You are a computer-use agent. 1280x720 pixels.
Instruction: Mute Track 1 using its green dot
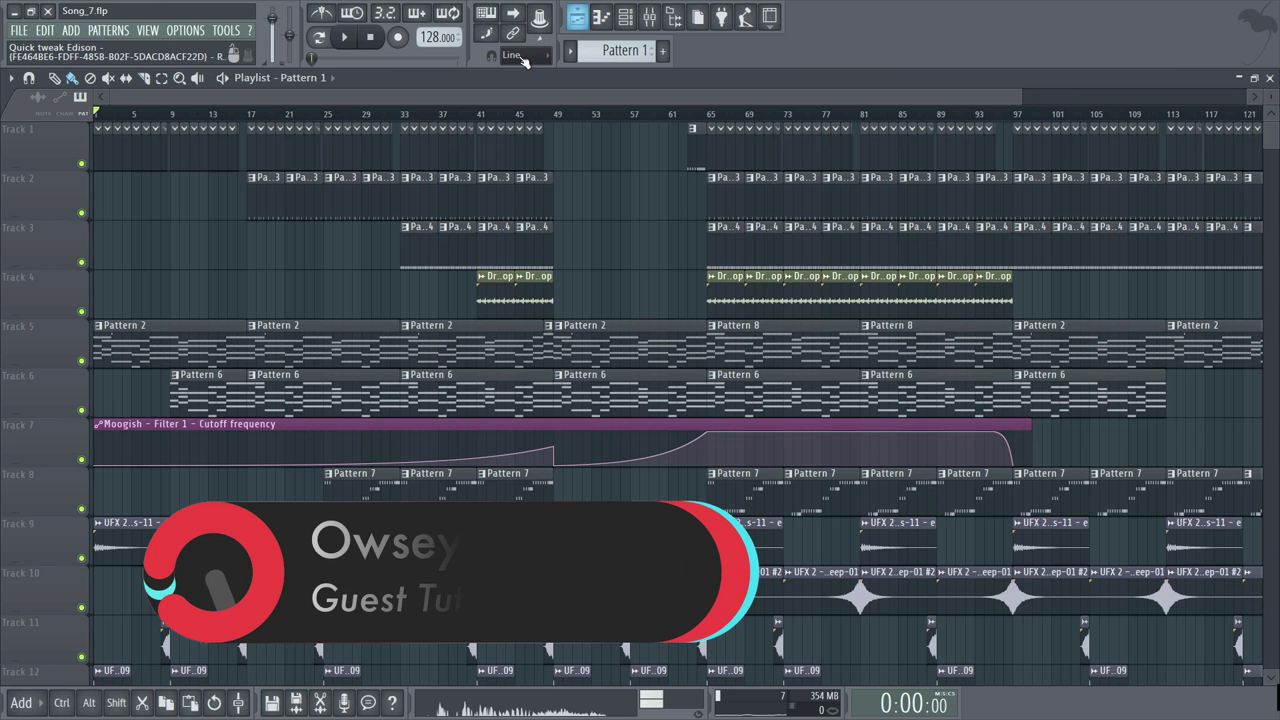[x=82, y=164]
